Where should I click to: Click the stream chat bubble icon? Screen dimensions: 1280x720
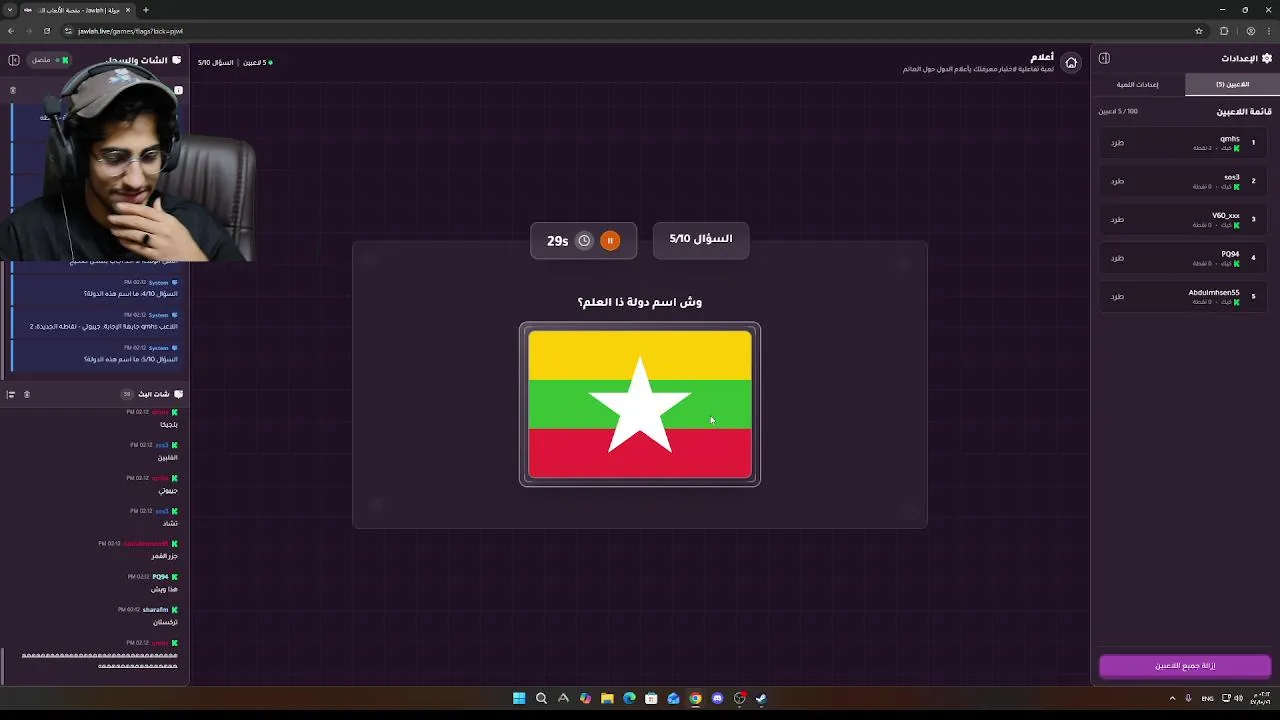pos(178,394)
